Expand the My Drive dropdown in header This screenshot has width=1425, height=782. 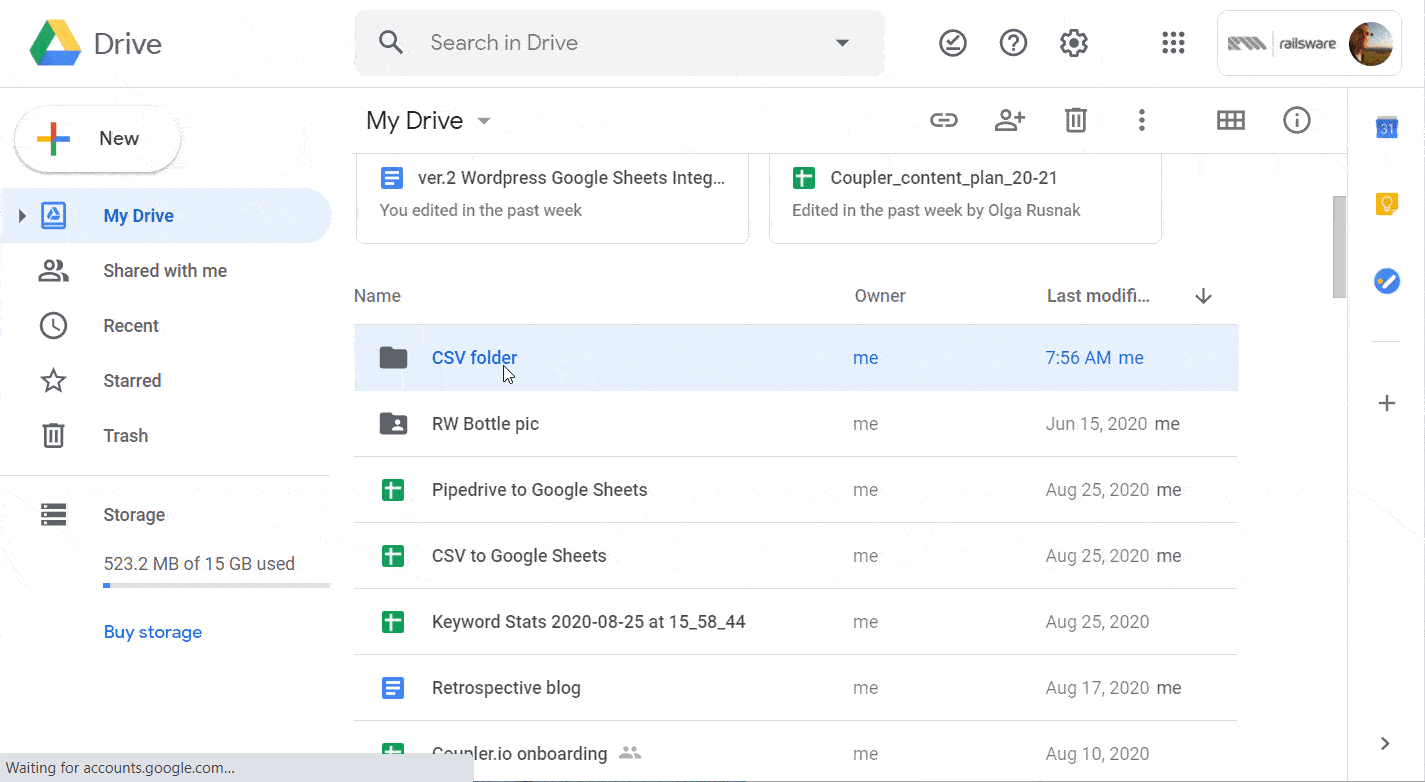pyautogui.click(x=484, y=121)
